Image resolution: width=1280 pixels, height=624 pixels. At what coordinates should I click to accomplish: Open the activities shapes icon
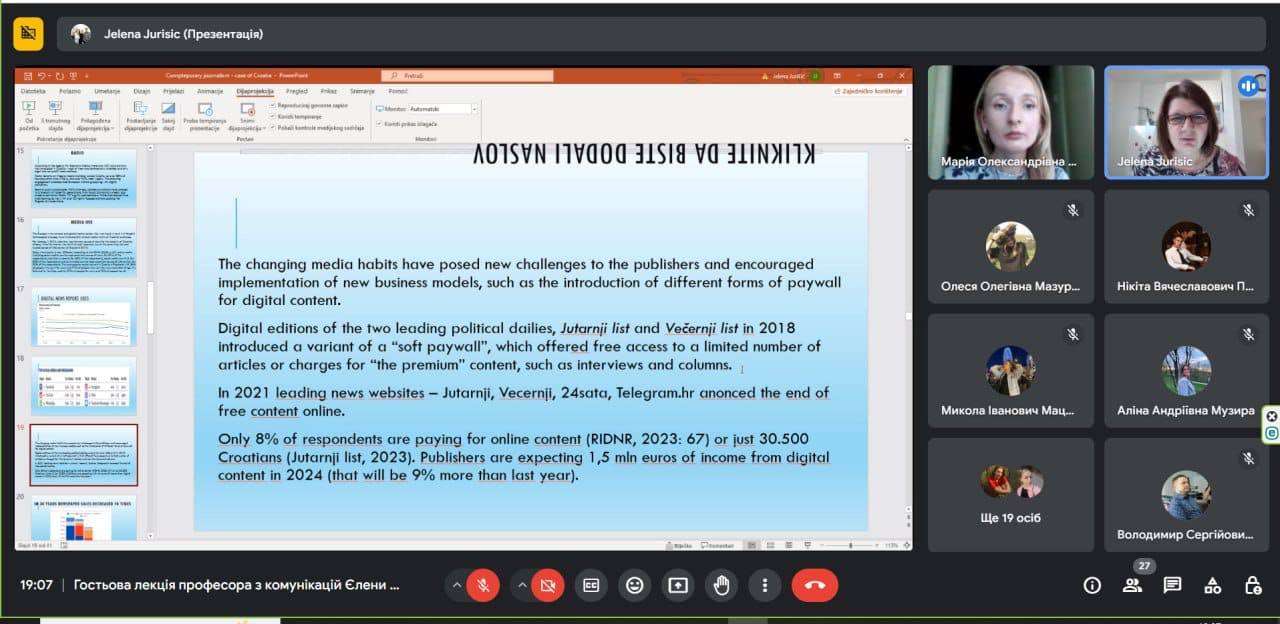click(1212, 585)
